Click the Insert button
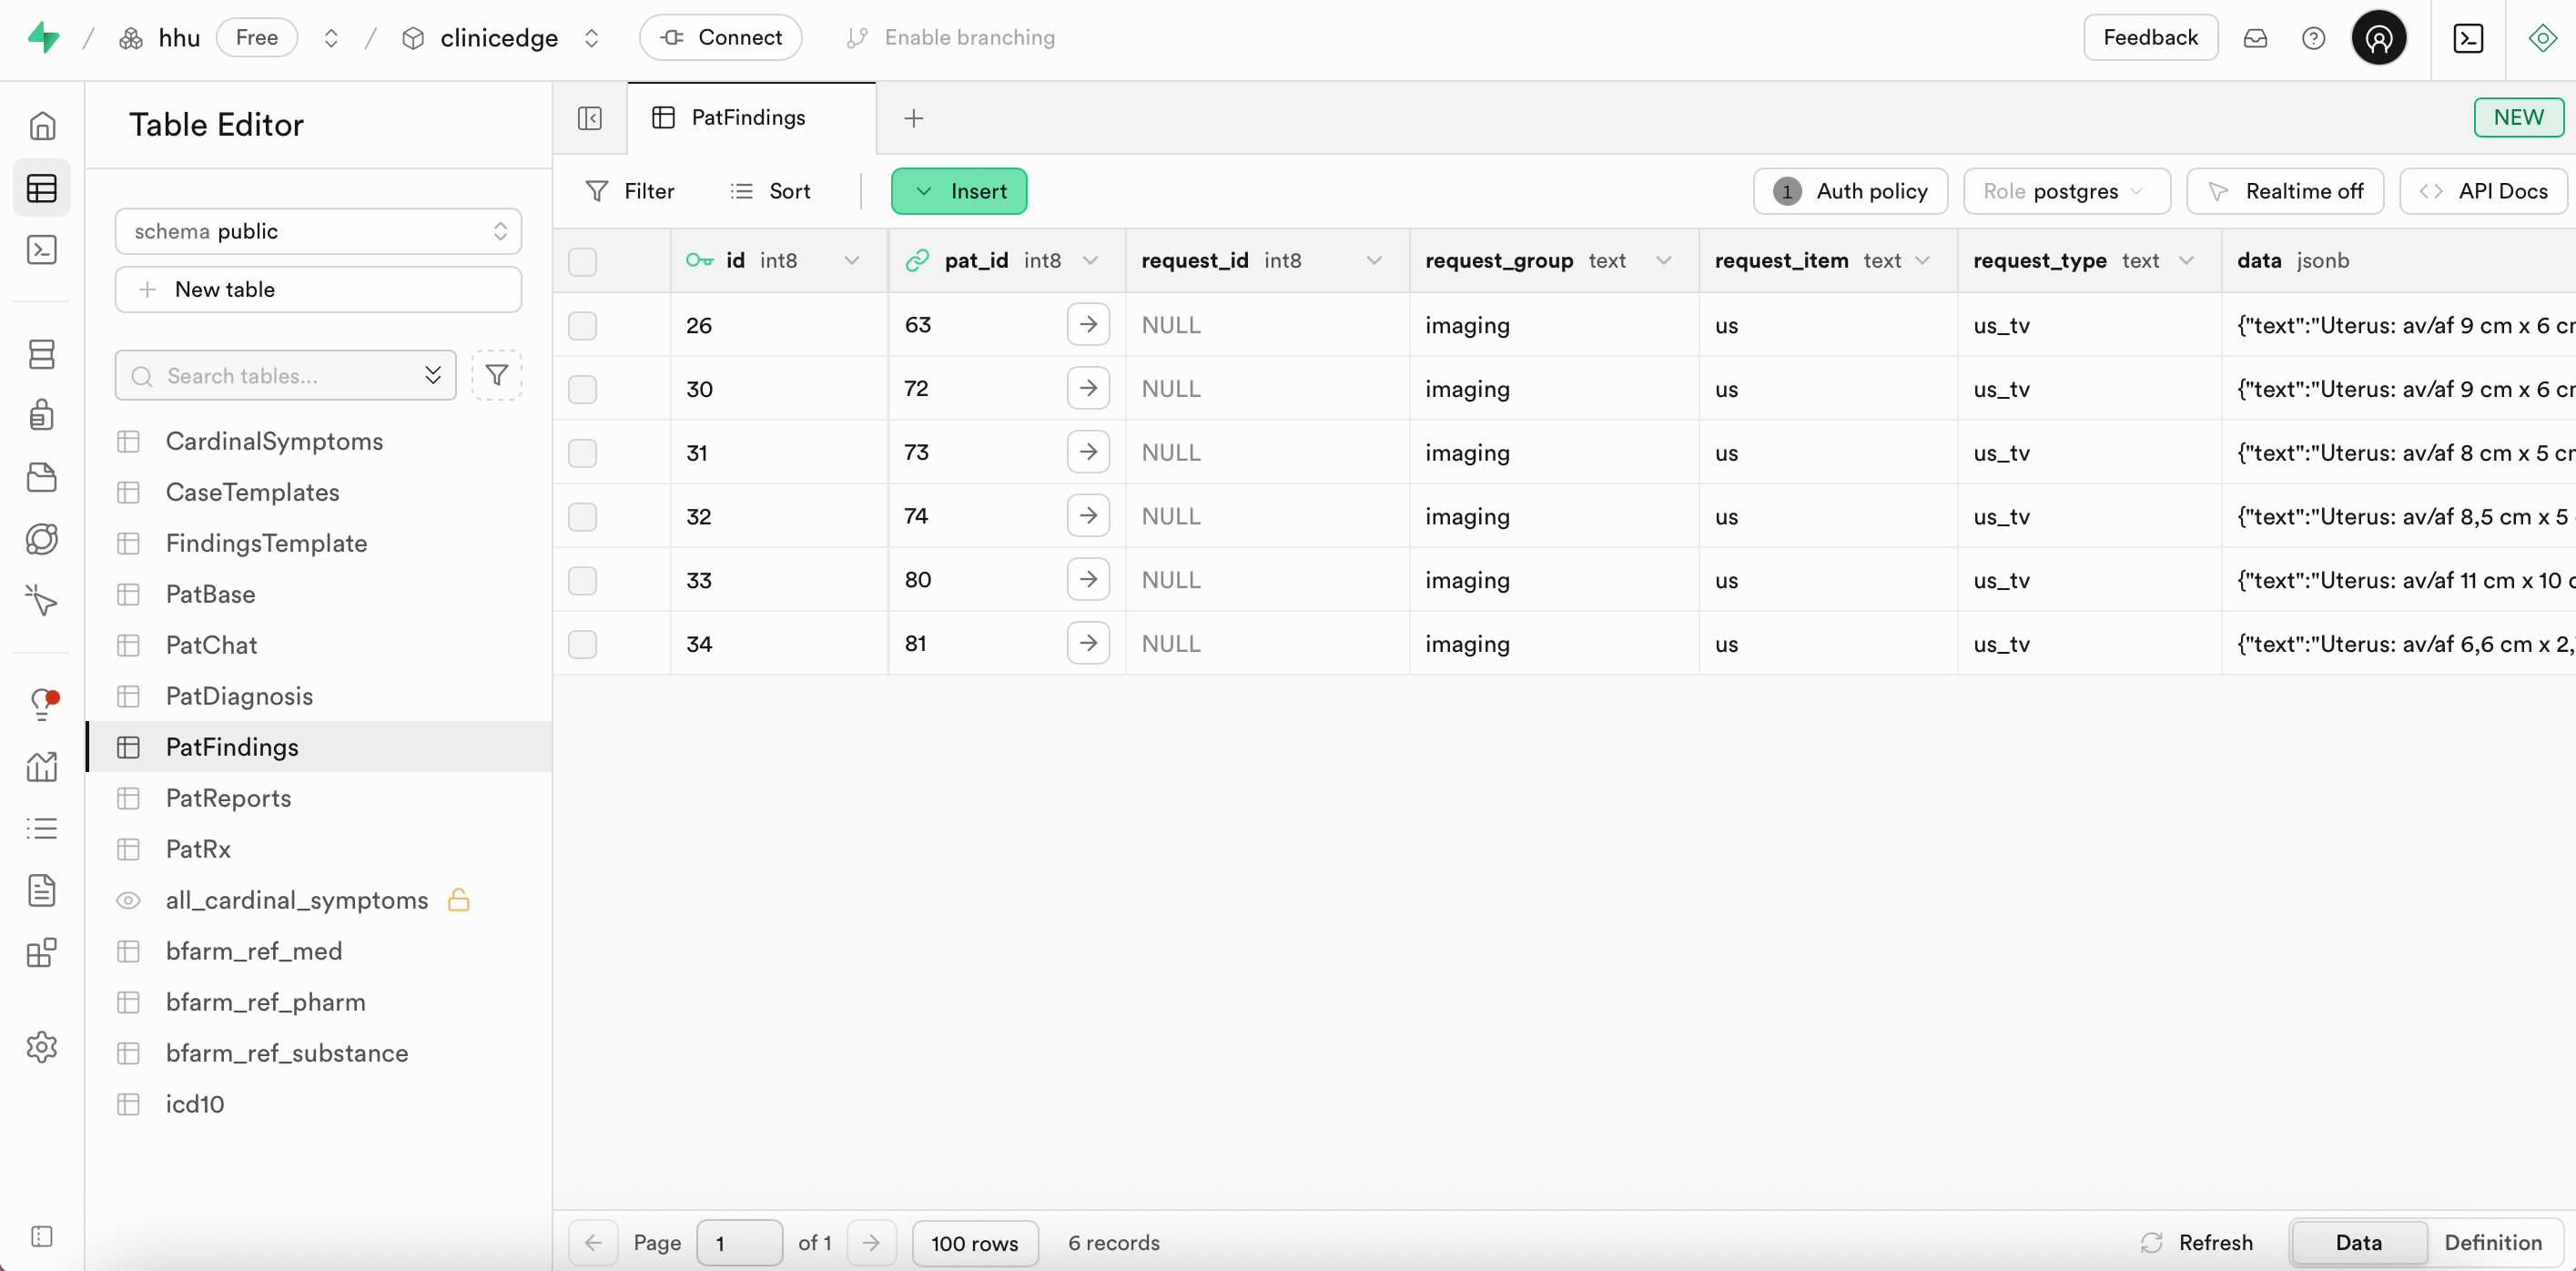Viewport: 2576px width, 1271px height. (958, 191)
